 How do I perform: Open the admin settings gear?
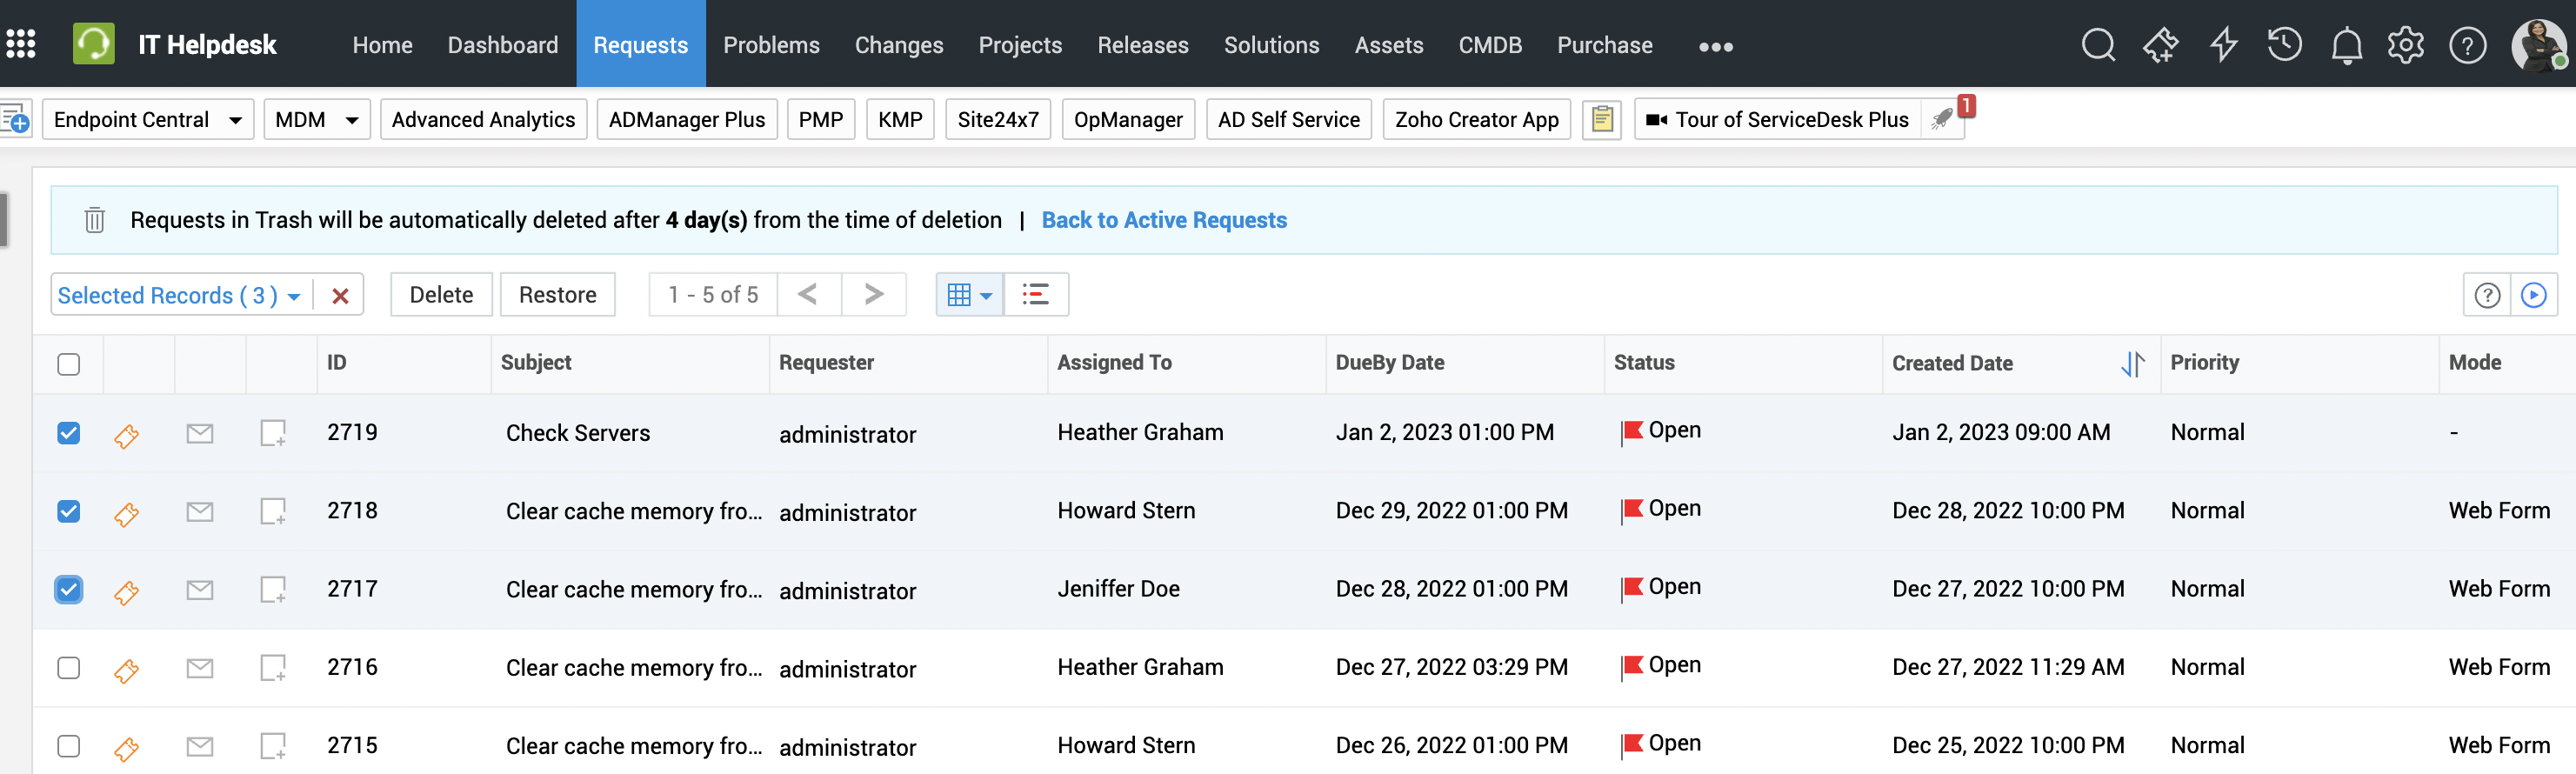click(x=2405, y=45)
